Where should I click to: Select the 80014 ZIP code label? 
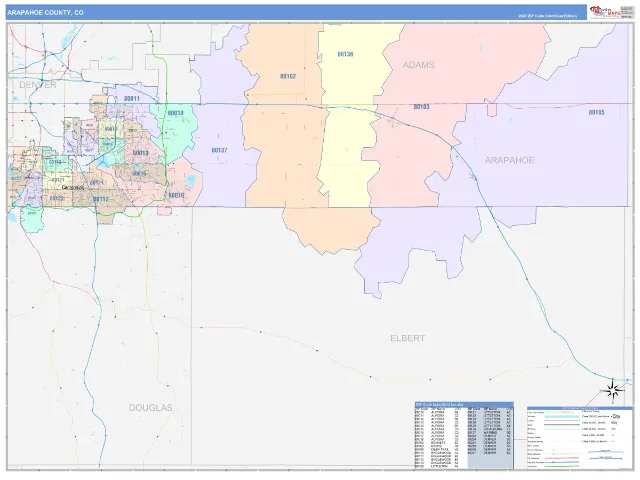pos(97,182)
